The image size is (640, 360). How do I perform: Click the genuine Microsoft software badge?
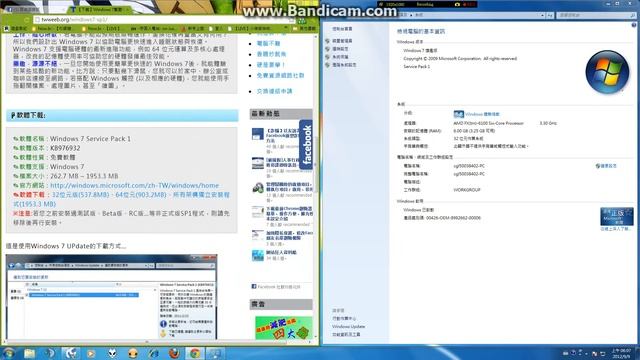pos(616,217)
